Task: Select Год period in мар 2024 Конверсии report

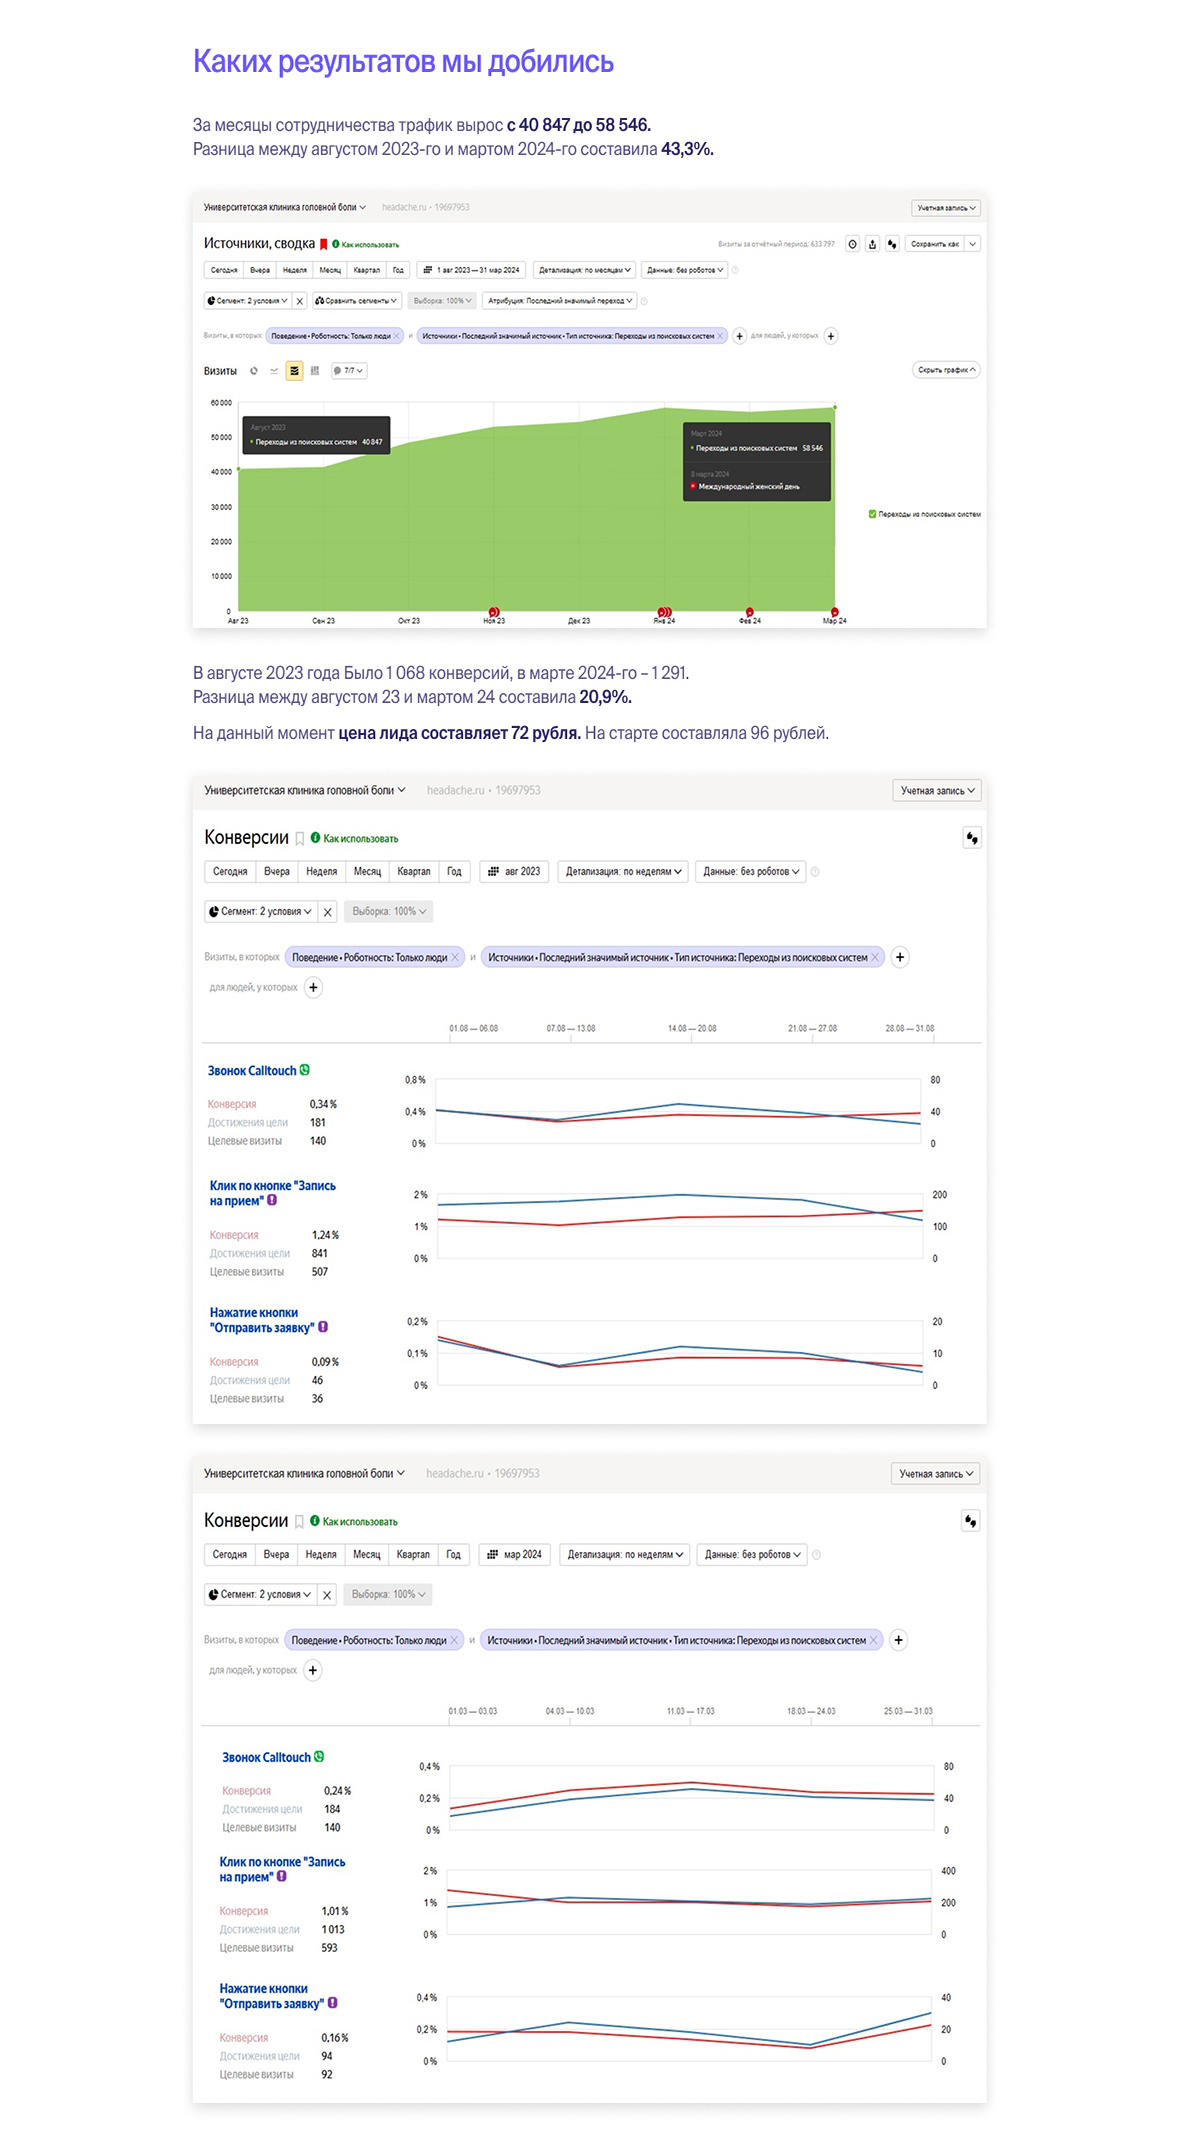Action: (x=453, y=1555)
